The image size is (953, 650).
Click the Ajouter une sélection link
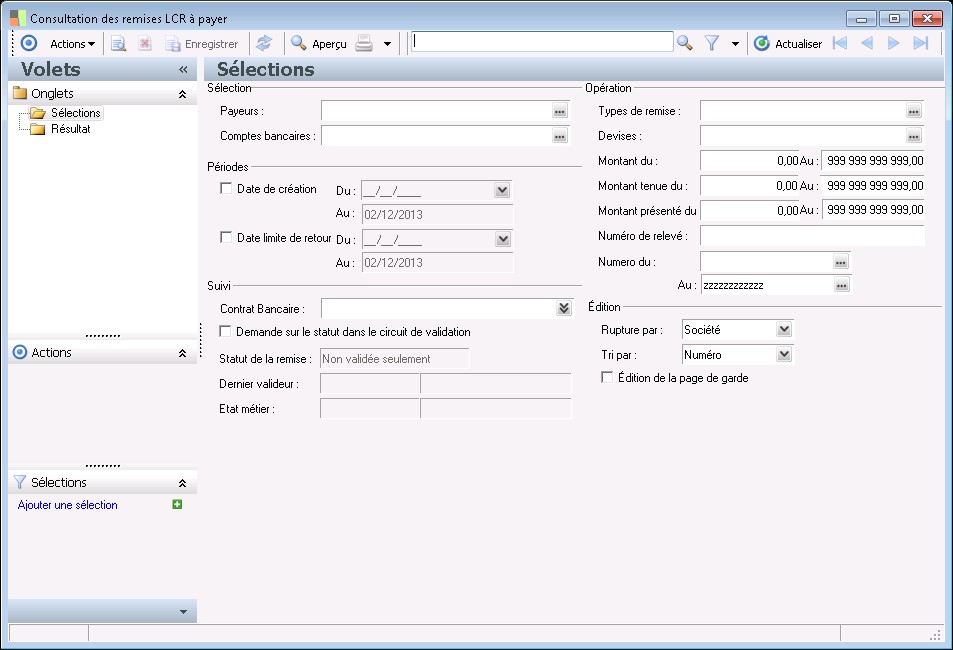click(x=68, y=505)
